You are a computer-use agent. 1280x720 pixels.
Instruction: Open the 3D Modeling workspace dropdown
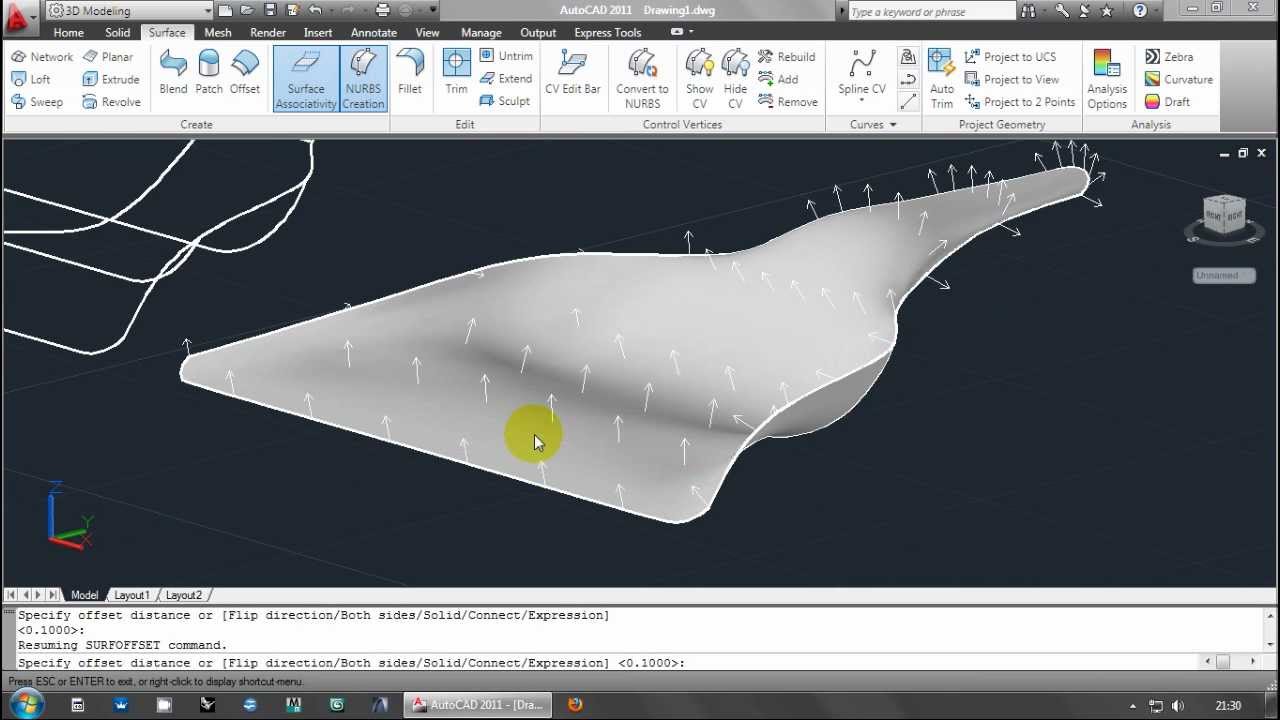click(130, 10)
